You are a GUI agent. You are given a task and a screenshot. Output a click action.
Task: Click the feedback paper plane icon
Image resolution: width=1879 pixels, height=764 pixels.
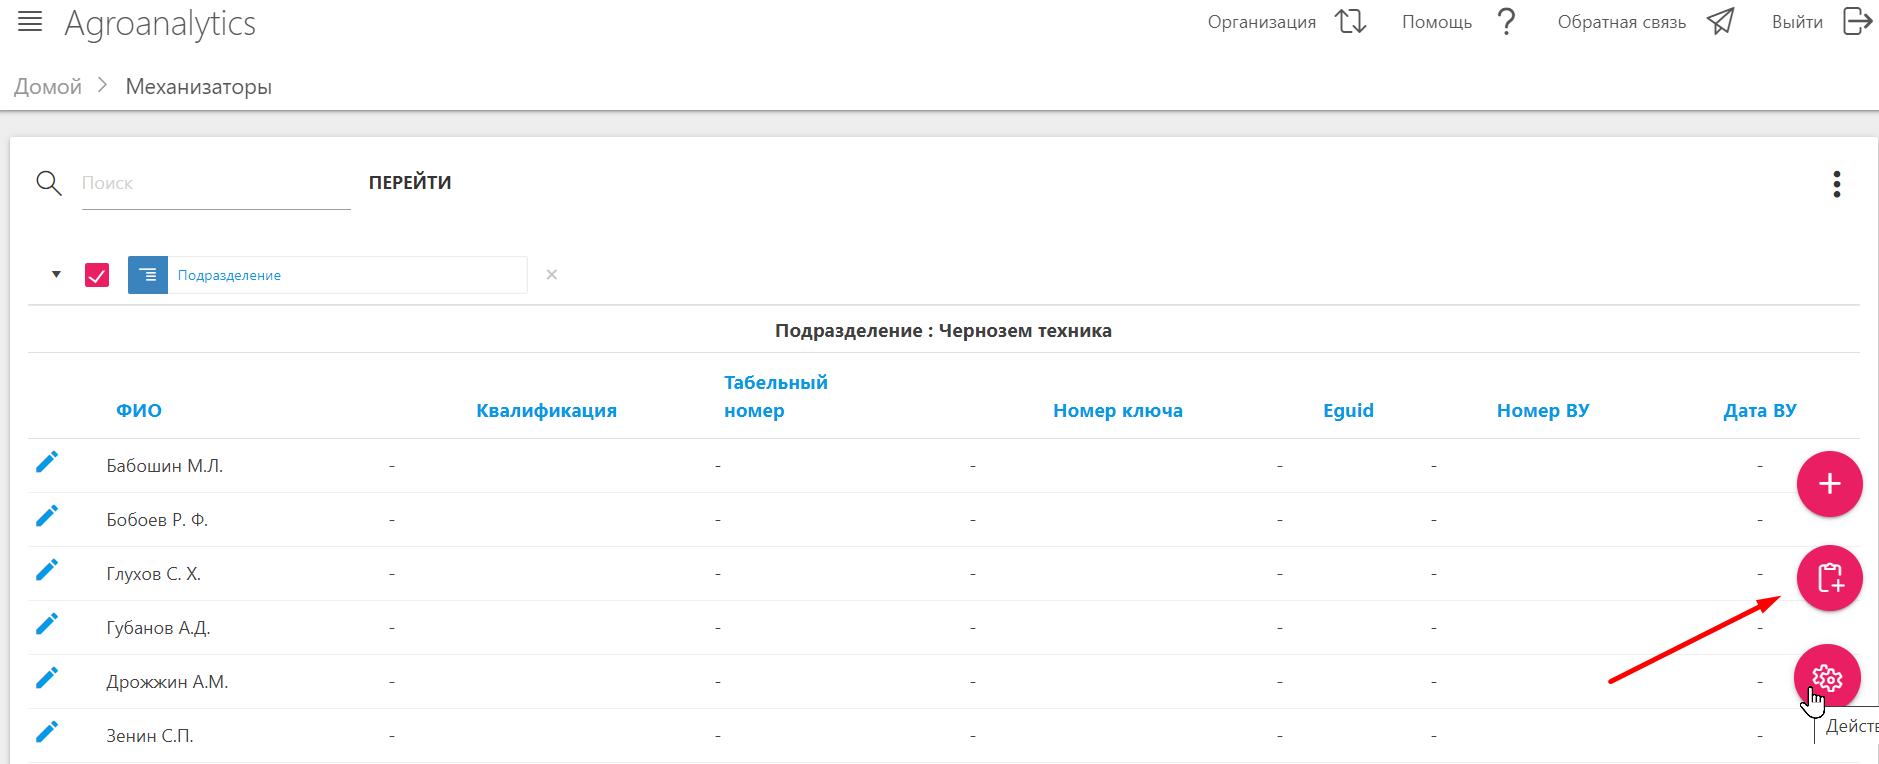(1720, 22)
